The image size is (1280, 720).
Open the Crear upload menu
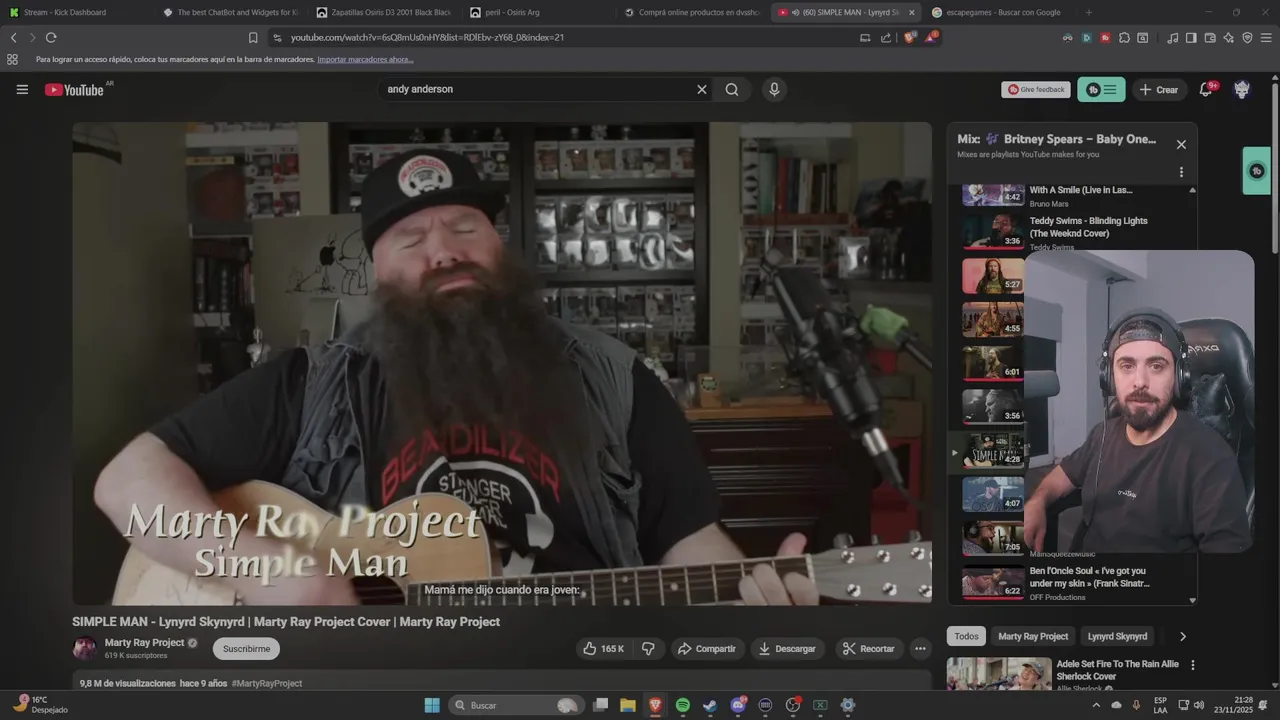pyautogui.click(x=1159, y=89)
